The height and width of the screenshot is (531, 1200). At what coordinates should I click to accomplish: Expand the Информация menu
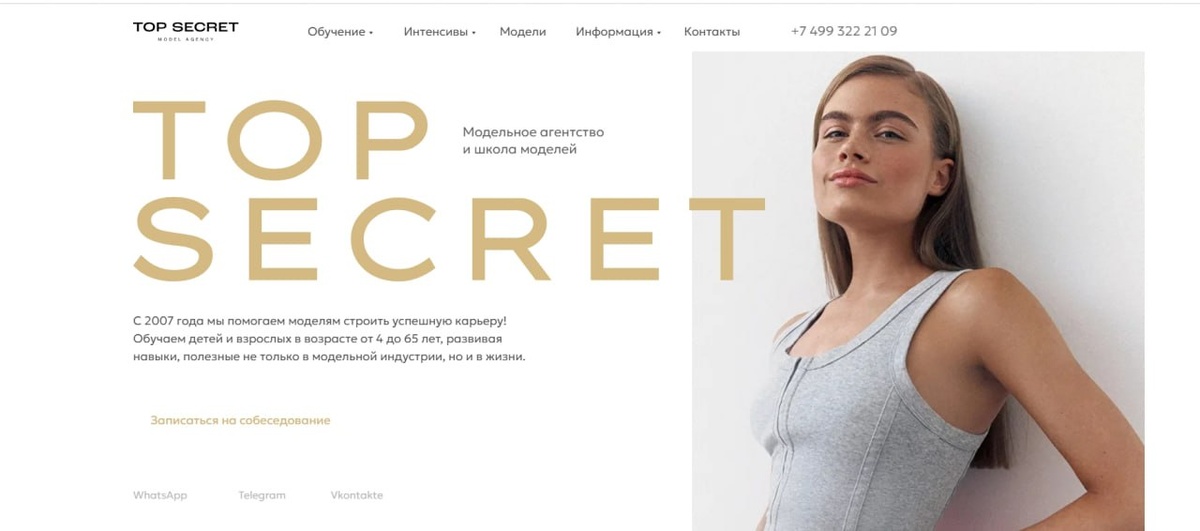point(618,32)
